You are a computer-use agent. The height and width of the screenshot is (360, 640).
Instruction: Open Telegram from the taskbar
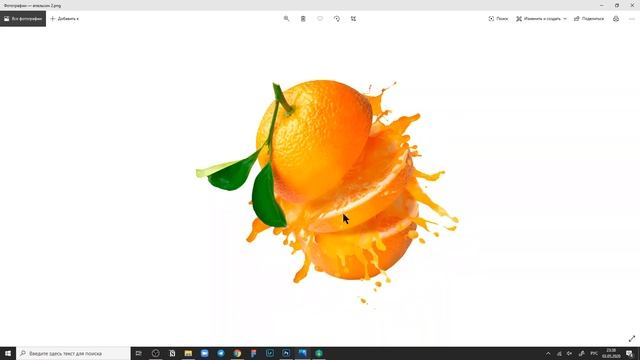[221, 353]
